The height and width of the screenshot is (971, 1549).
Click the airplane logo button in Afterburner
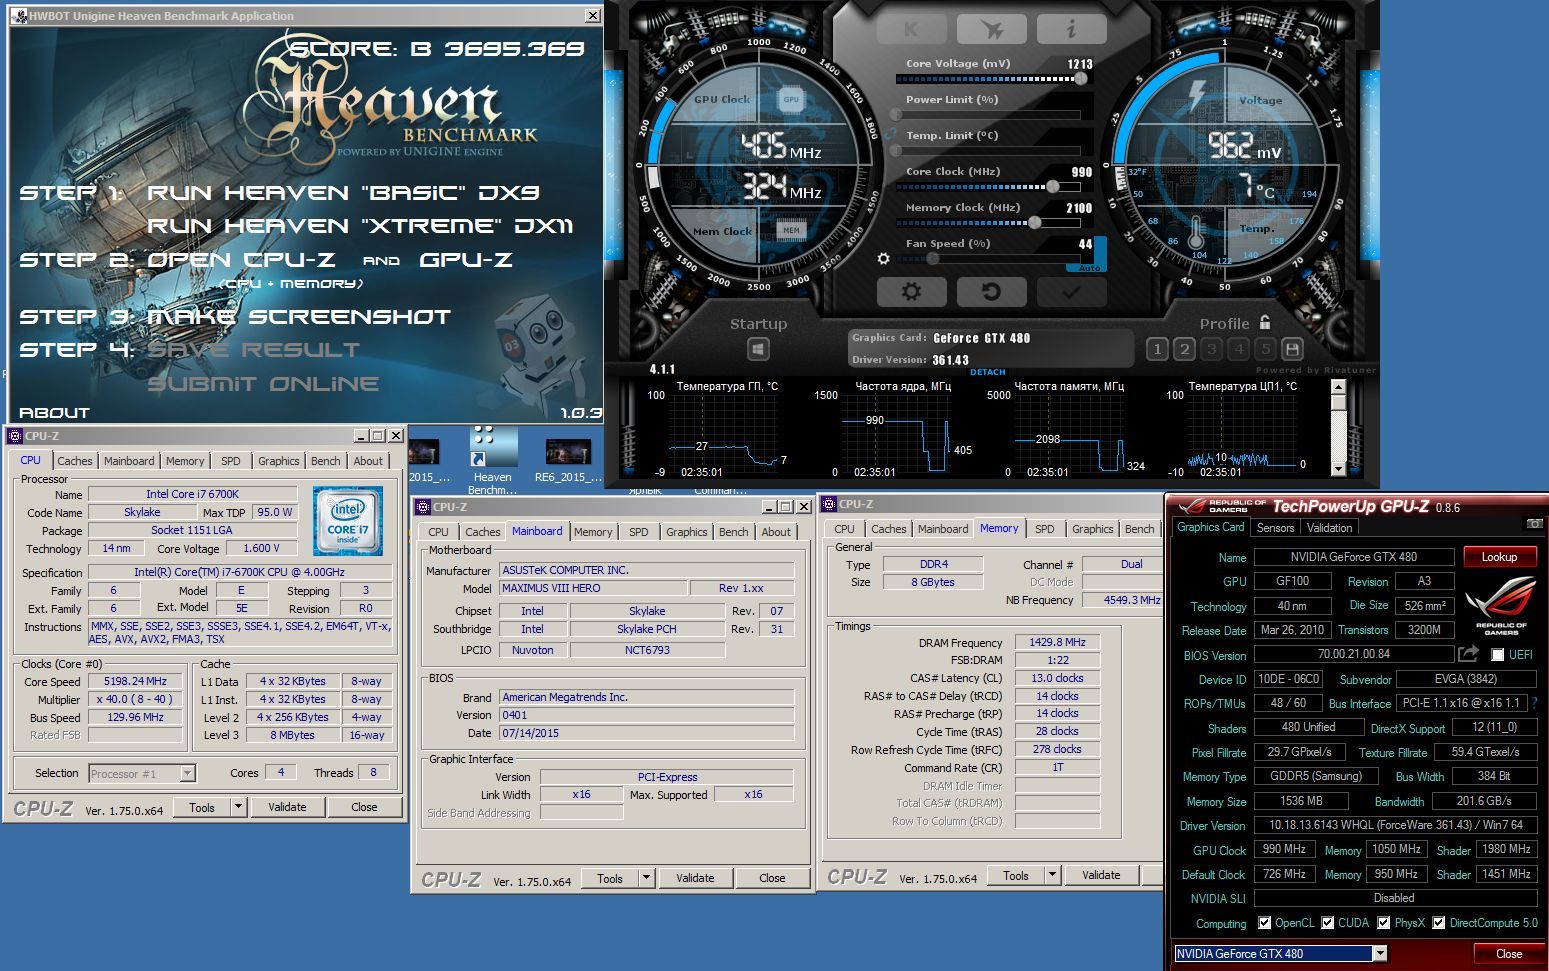click(992, 29)
